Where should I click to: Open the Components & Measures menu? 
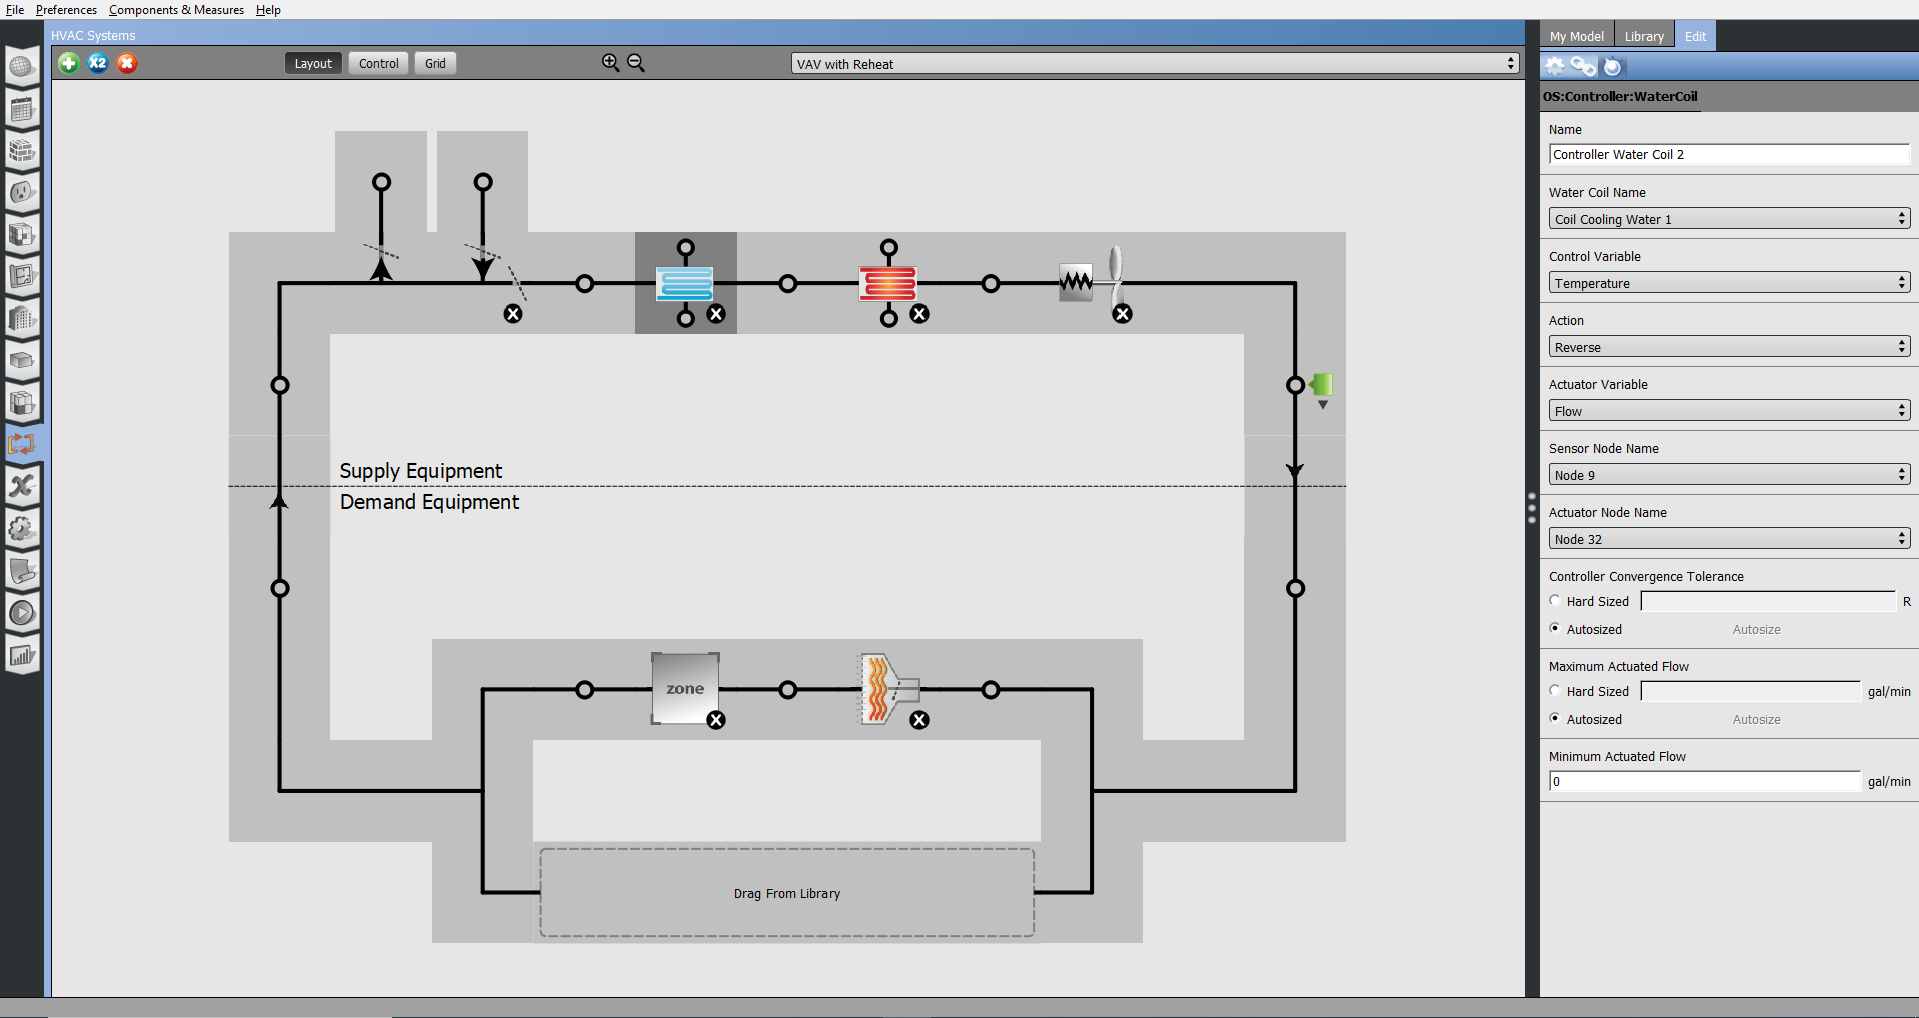click(x=176, y=10)
